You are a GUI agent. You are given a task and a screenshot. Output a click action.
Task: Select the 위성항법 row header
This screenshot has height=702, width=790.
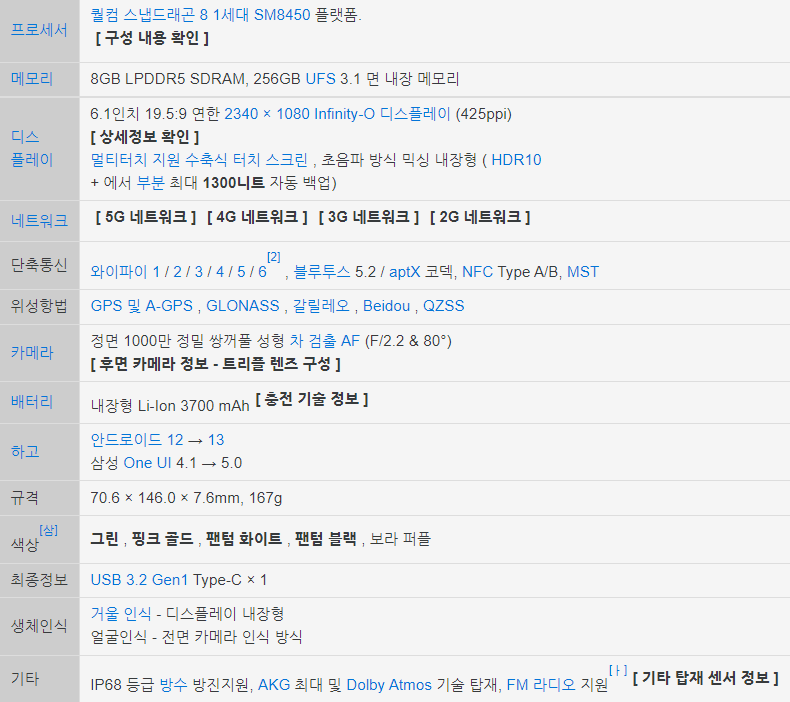(39, 306)
